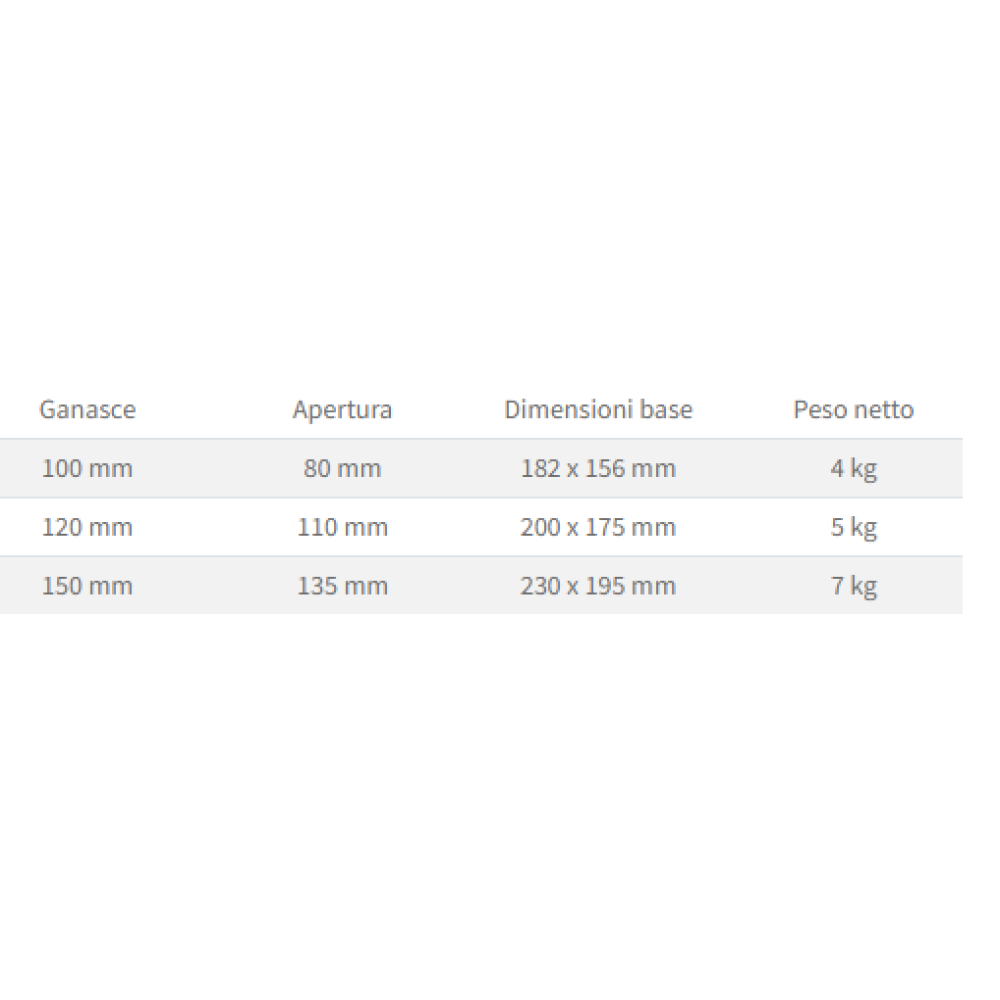This screenshot has height=1000, width=1000.
Task: Click the 7 kg weight cell
Action: click(853, 585)
